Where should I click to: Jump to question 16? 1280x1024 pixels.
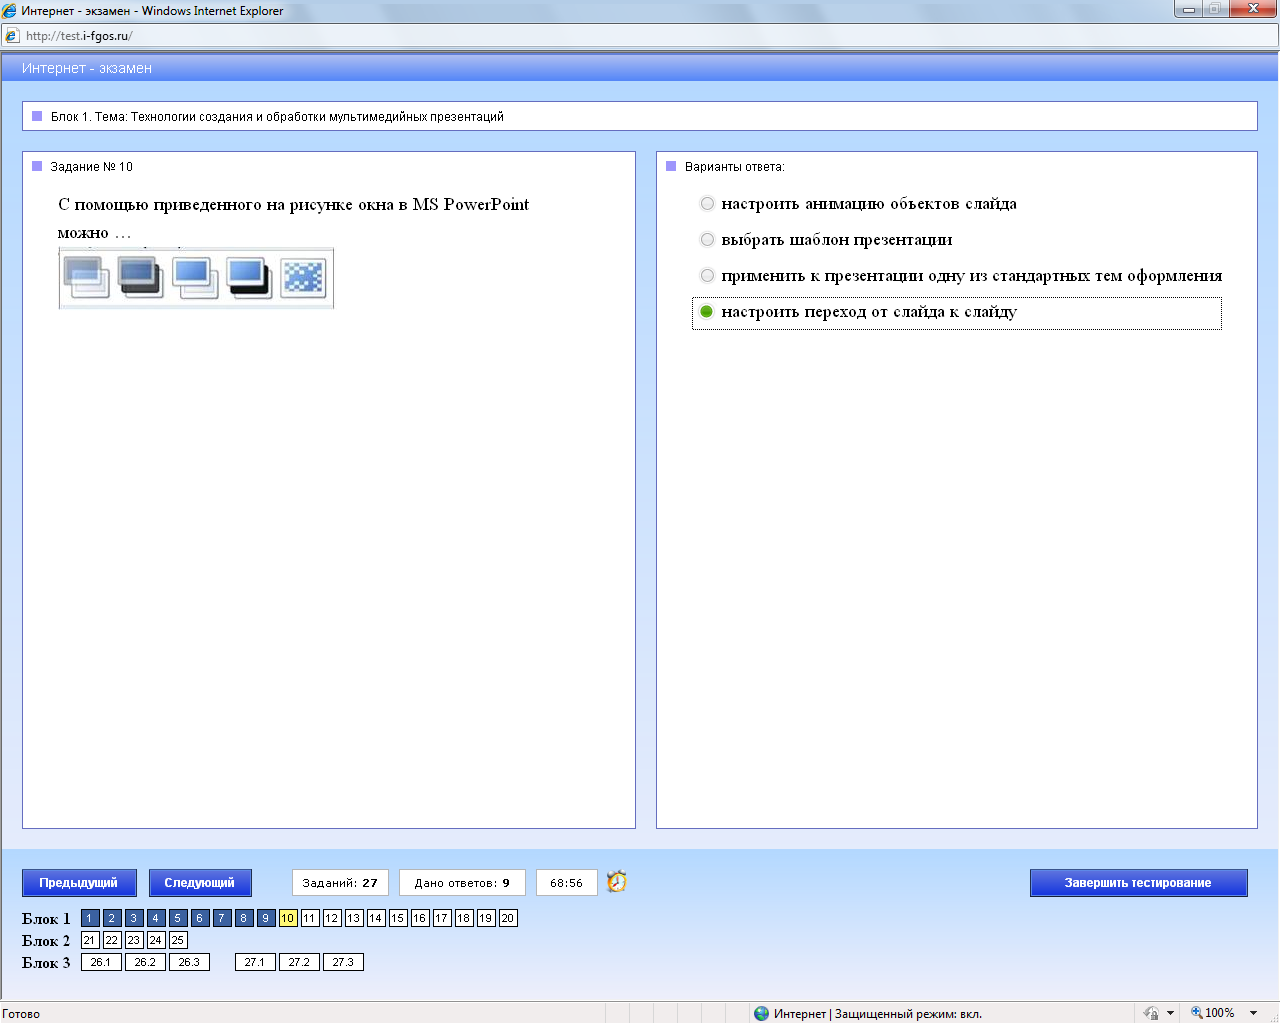[x=420, y=918]
